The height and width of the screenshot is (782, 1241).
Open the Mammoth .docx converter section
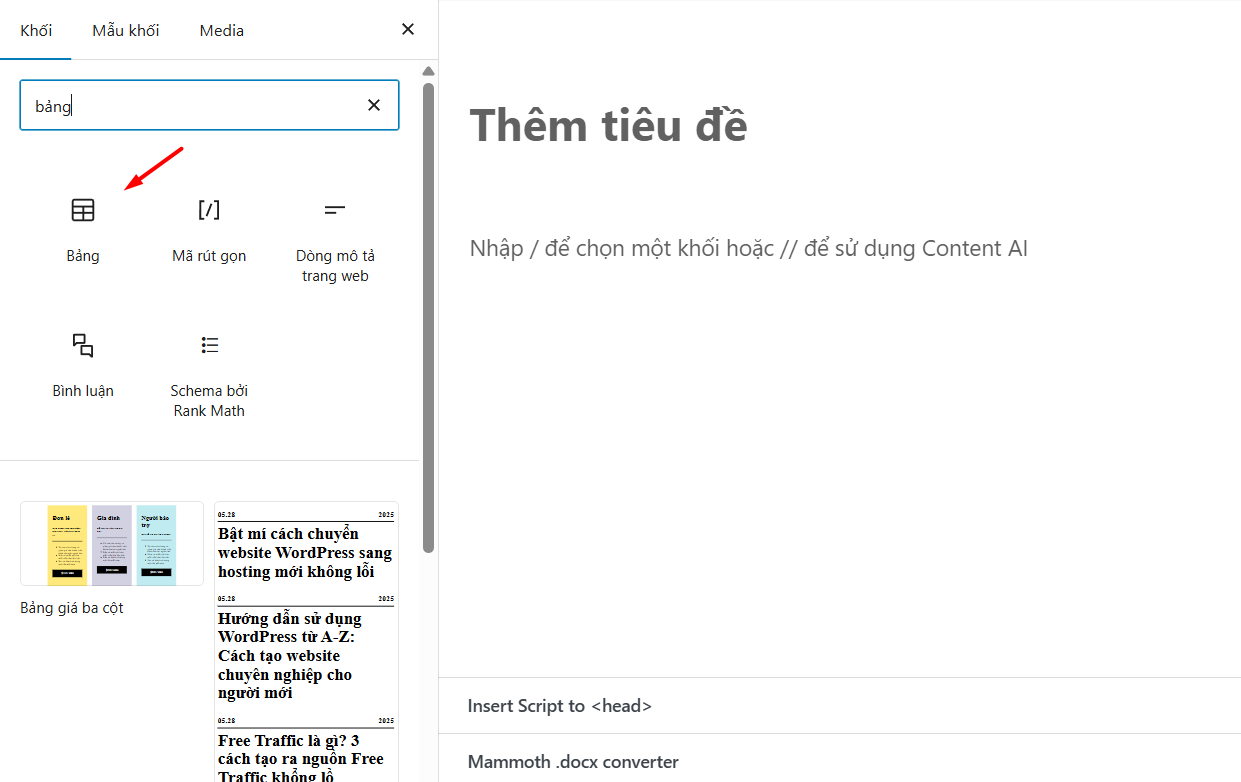point(573,761)
